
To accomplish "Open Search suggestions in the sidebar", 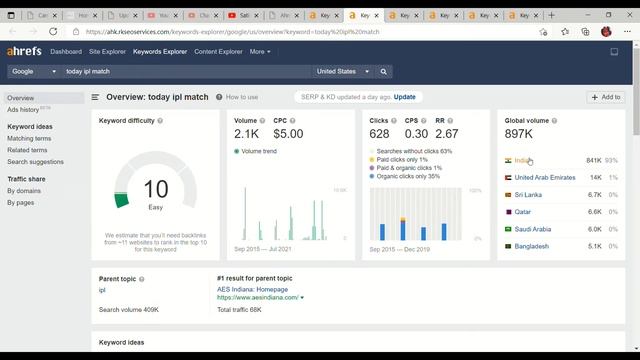I will pos(36,162).
